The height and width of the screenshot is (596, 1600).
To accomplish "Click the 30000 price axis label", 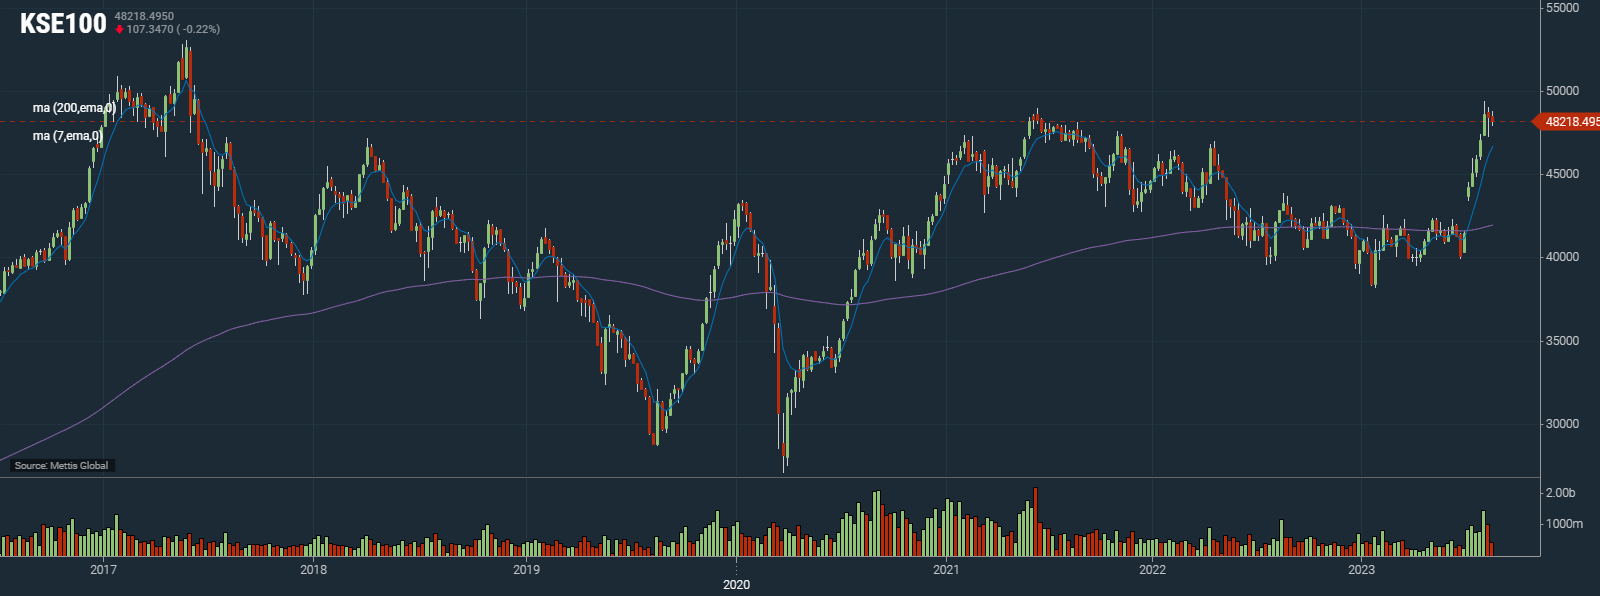I will [1562, 424].
